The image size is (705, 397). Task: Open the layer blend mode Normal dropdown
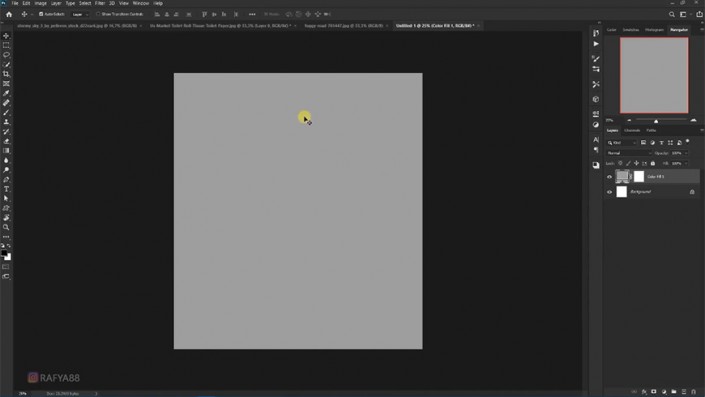[x=629, y=153]
